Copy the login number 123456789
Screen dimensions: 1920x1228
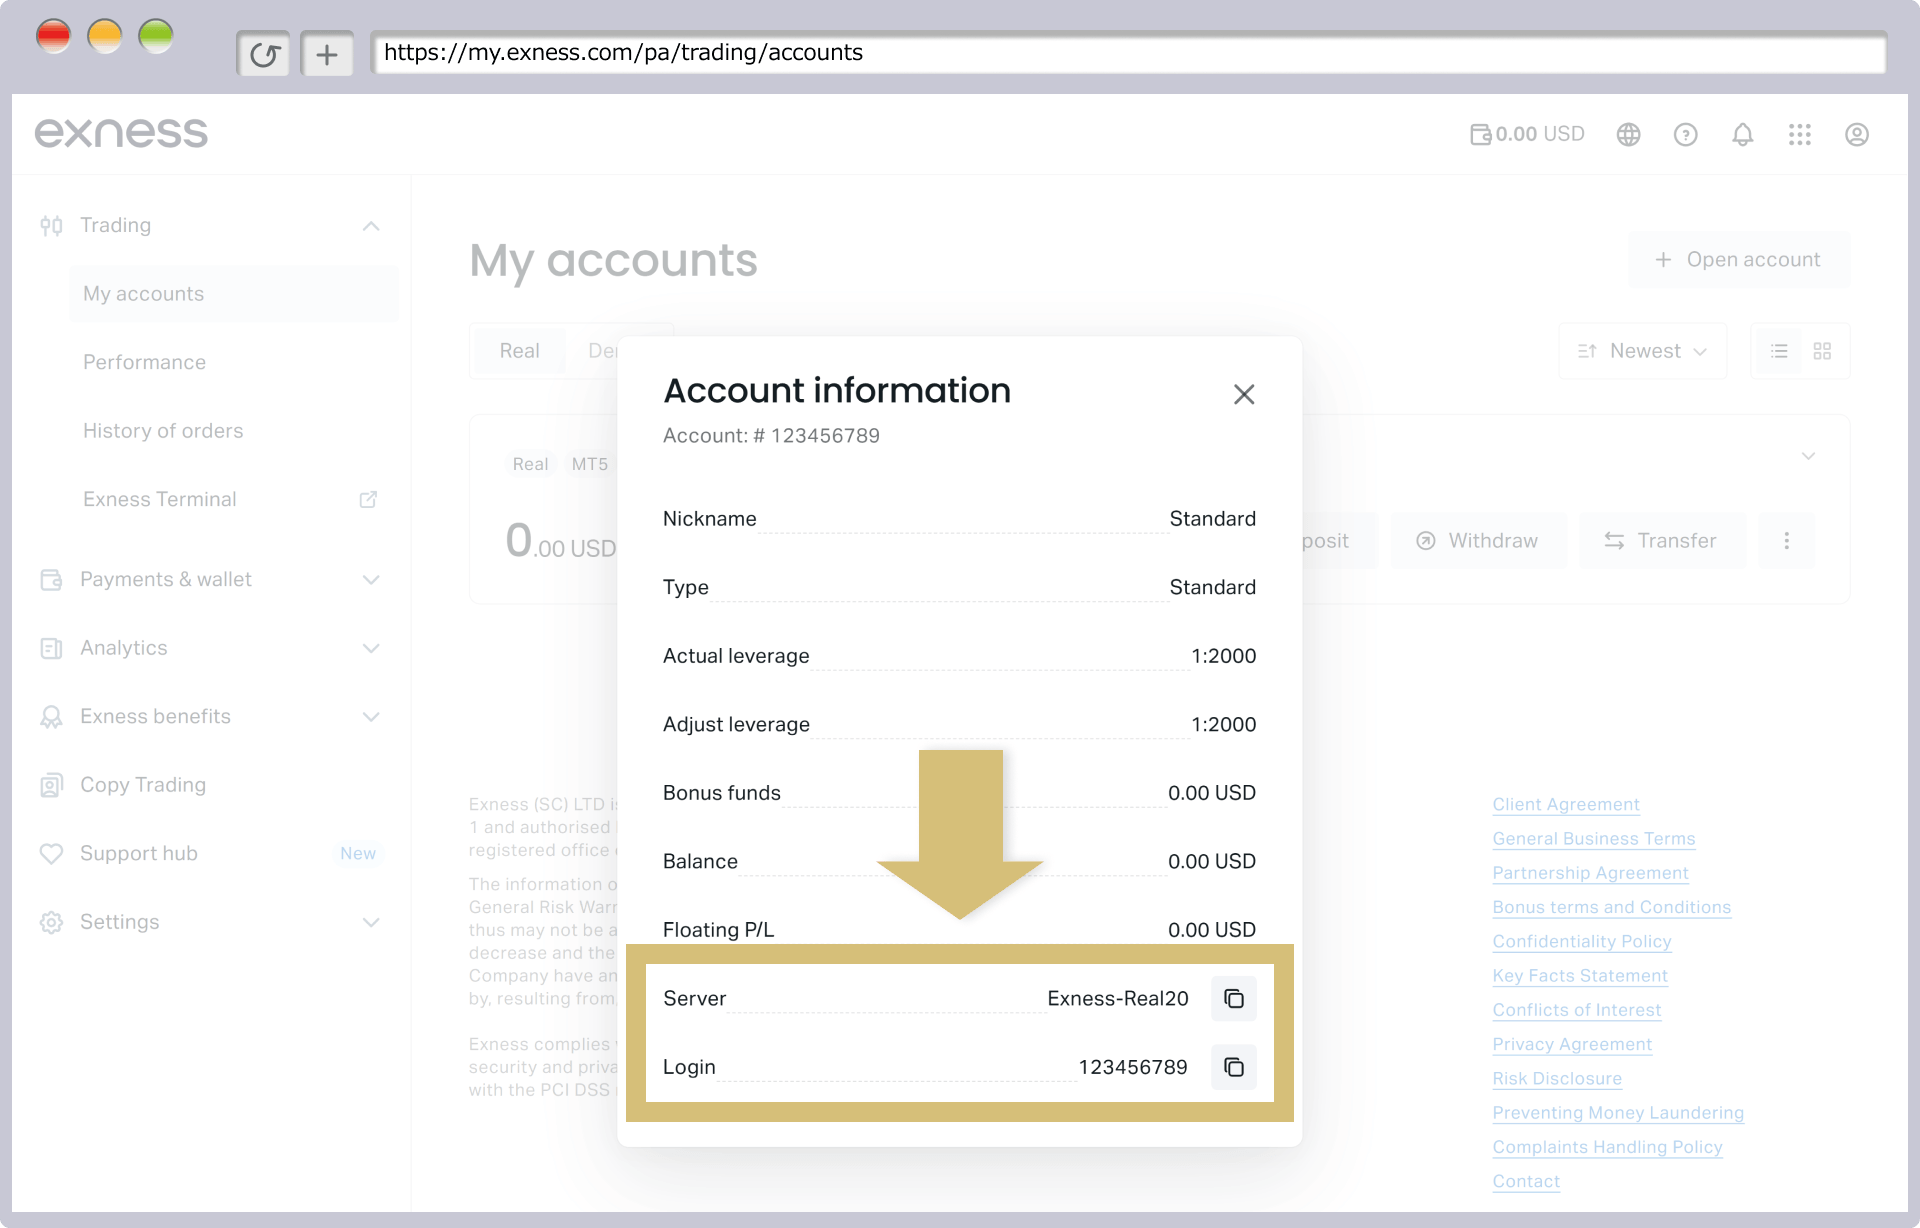point(1234,1067)
